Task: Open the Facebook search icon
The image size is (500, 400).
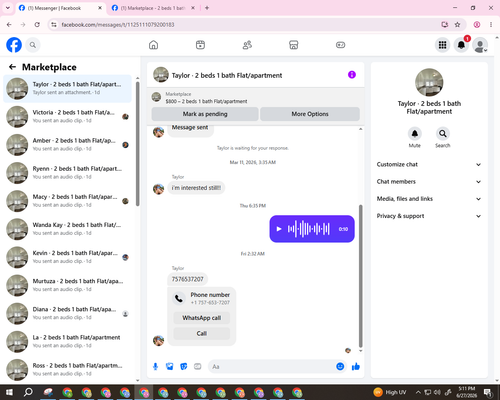Action: tap(33, 45)
